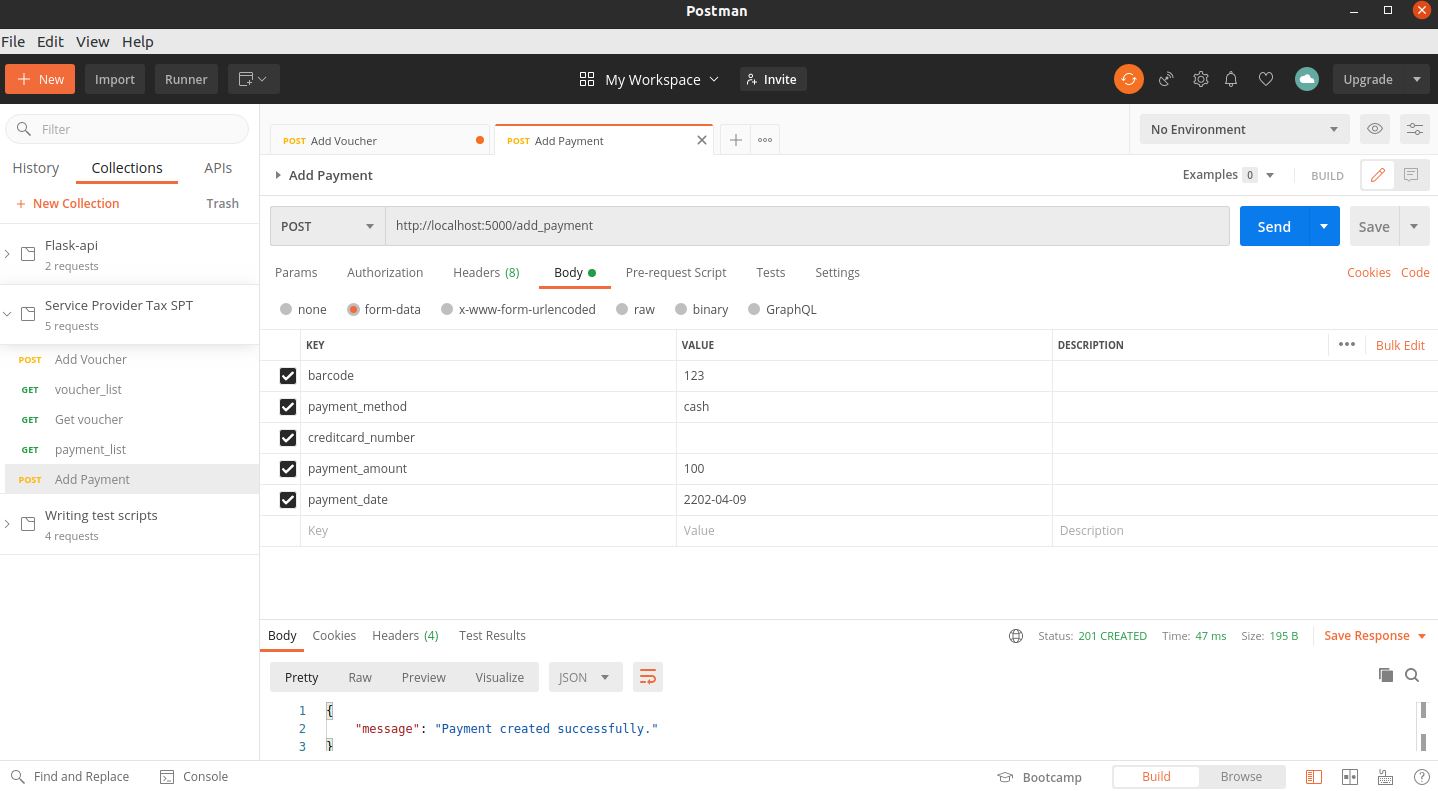
Task: Open the Test Results response tab
Action: coord(492,636)
